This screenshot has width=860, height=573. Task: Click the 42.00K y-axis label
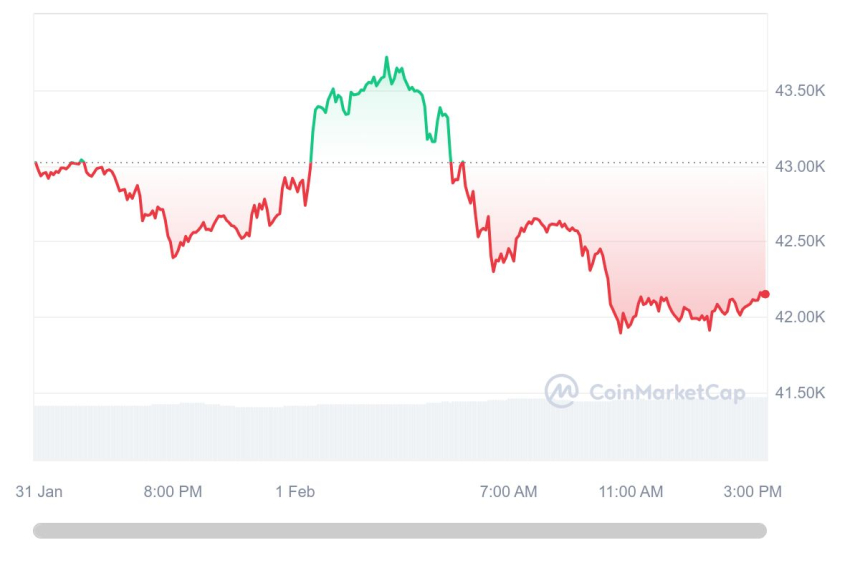pos(800,317)
